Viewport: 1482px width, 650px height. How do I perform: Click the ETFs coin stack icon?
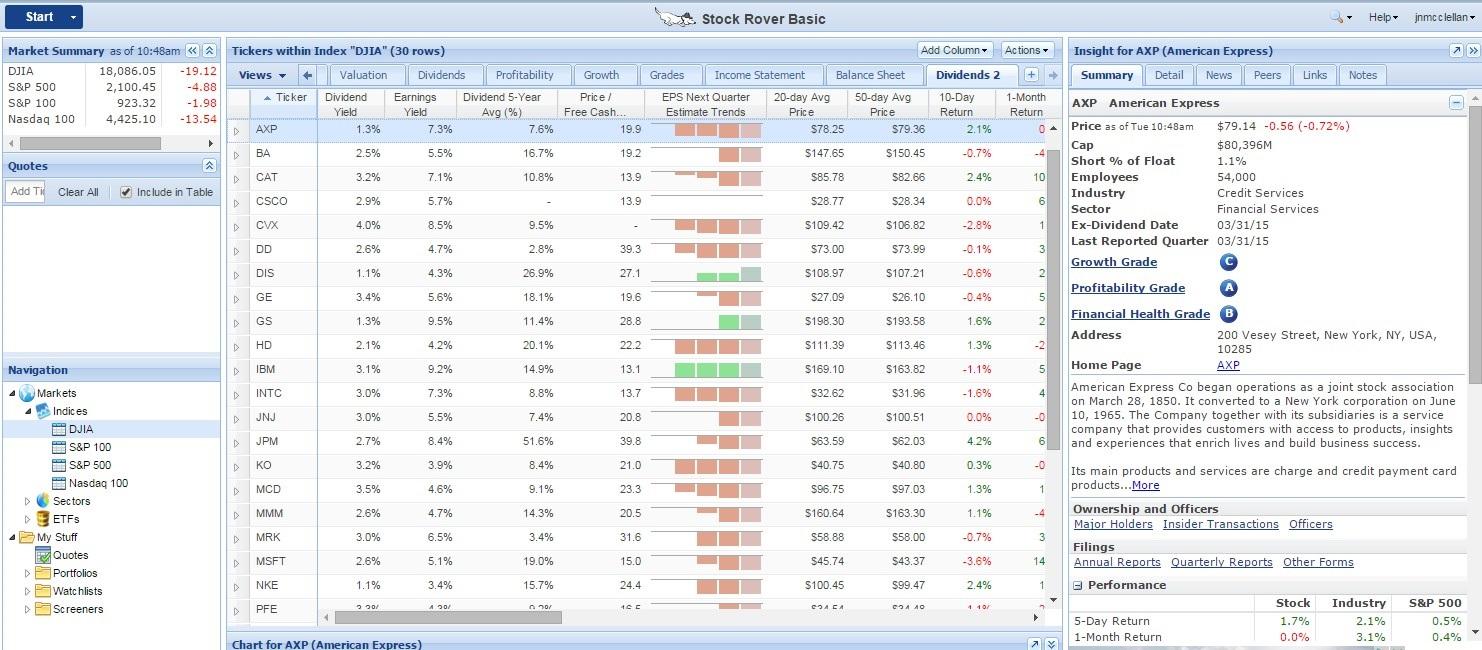43,519
